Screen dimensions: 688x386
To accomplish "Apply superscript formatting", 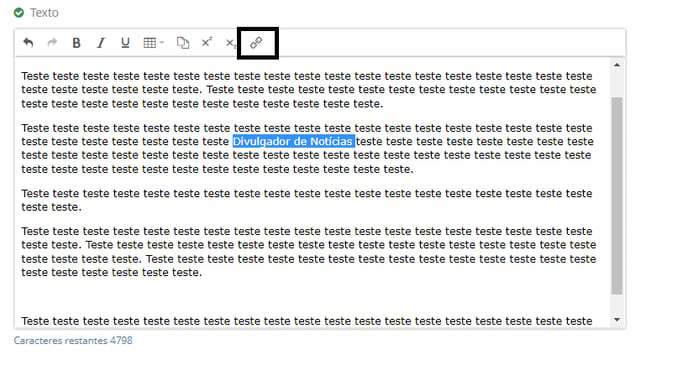I will pos(207,42).
